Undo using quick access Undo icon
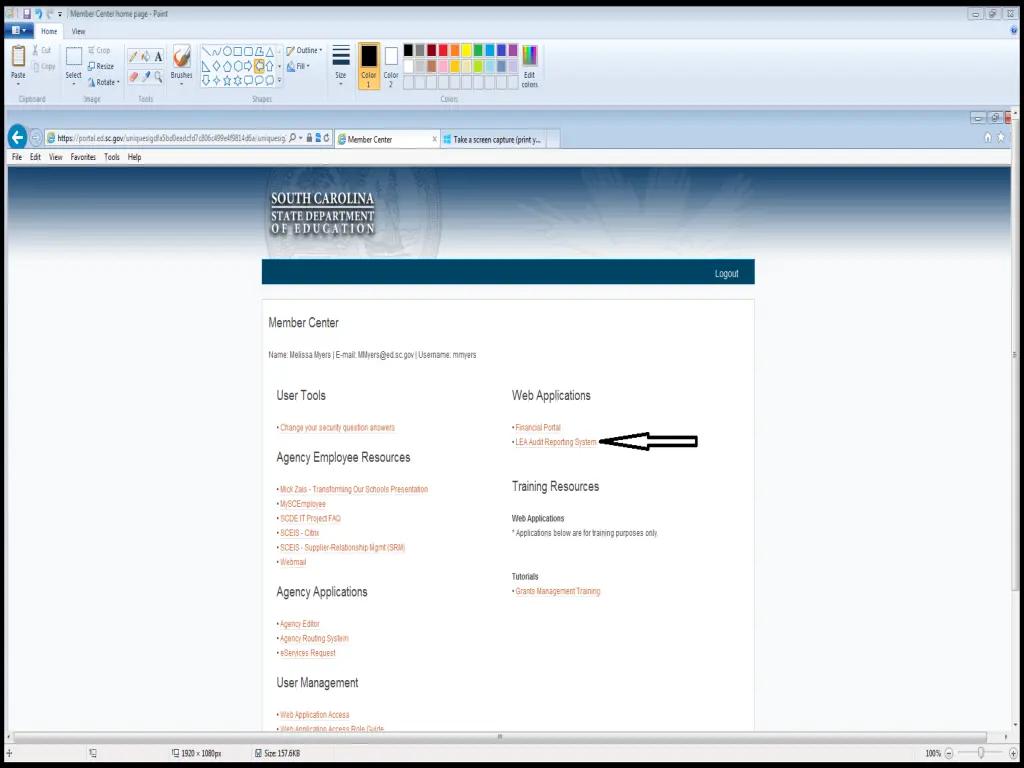Viewport: 1024px width, 768px height. pos(39,14)
